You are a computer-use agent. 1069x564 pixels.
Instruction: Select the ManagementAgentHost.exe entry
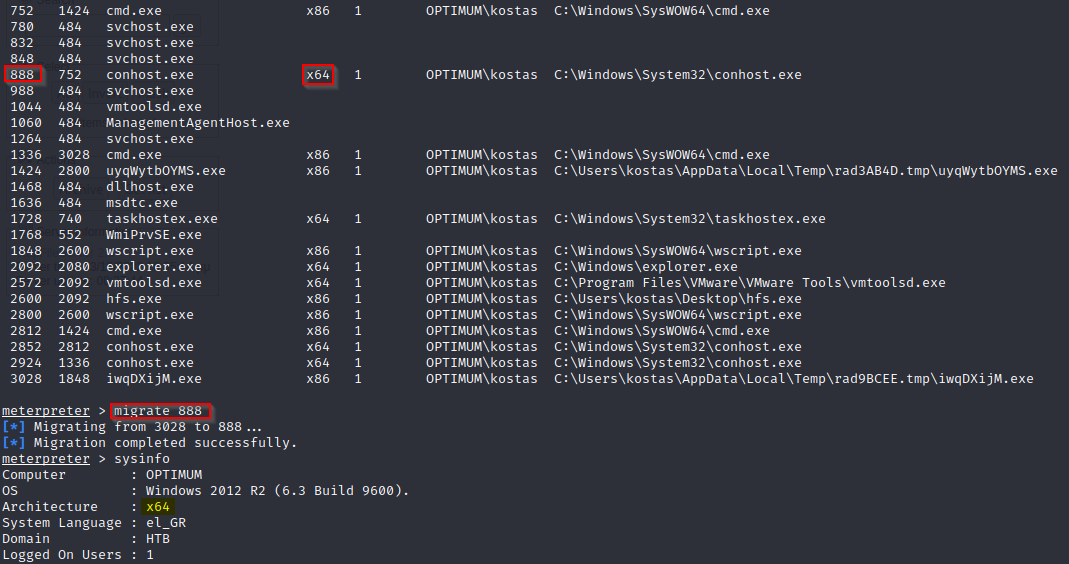[x=198, y=123]
